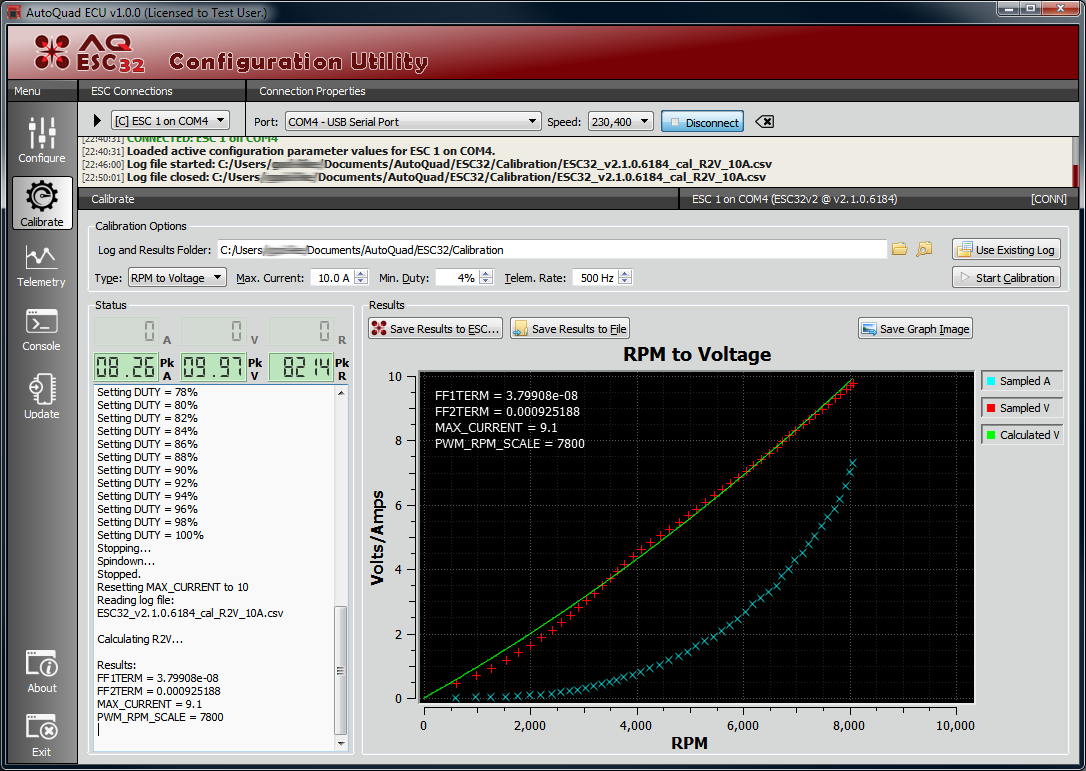Click the clear log backspace icon
Viewport: 1086px width, 771px height.
click(765, 122)
